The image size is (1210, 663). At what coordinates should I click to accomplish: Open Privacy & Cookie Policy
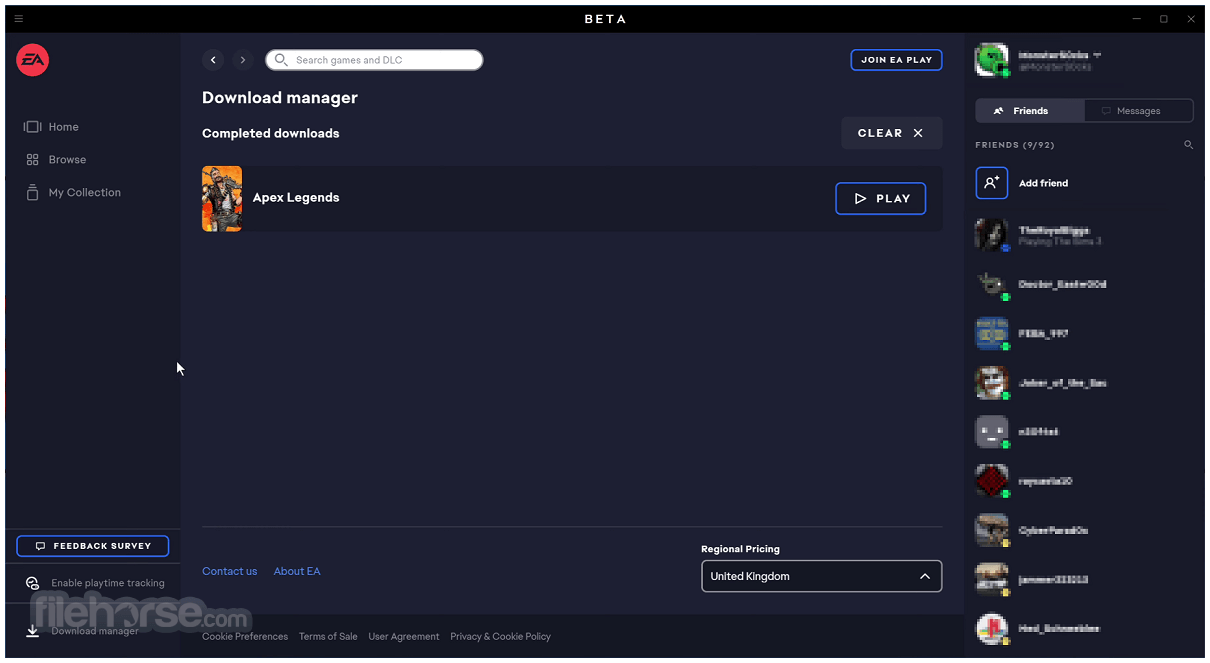pyautogui.click(x=500, y=637)
